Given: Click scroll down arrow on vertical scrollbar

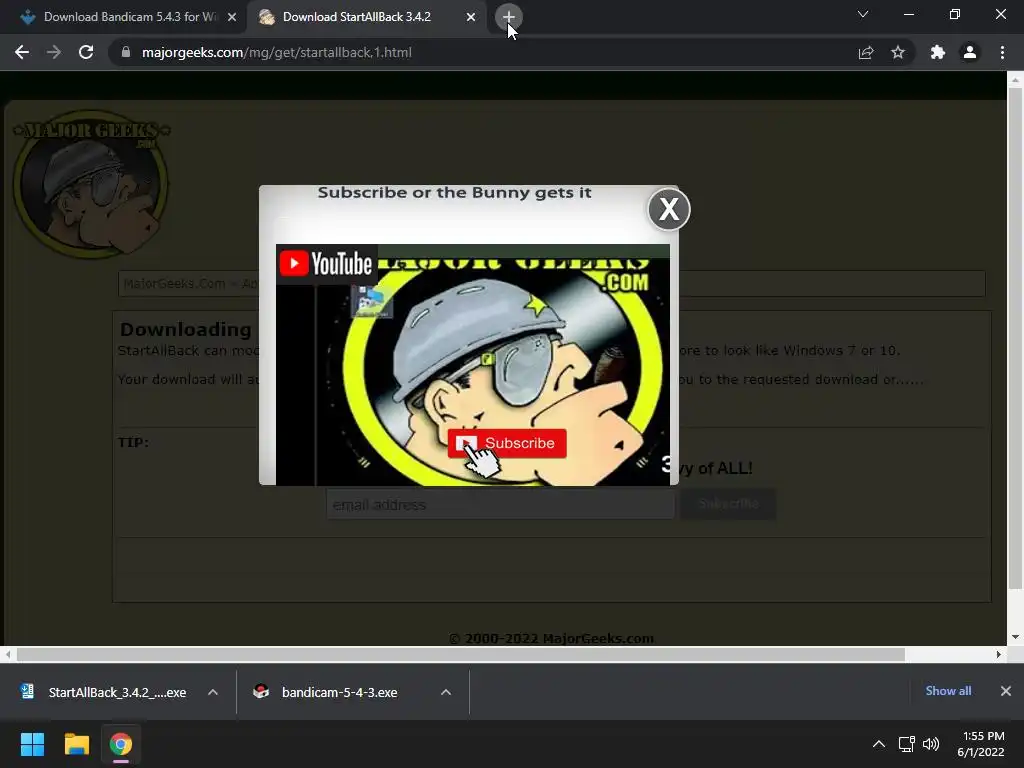Looking at the screenshot, I should (1015, 637).
